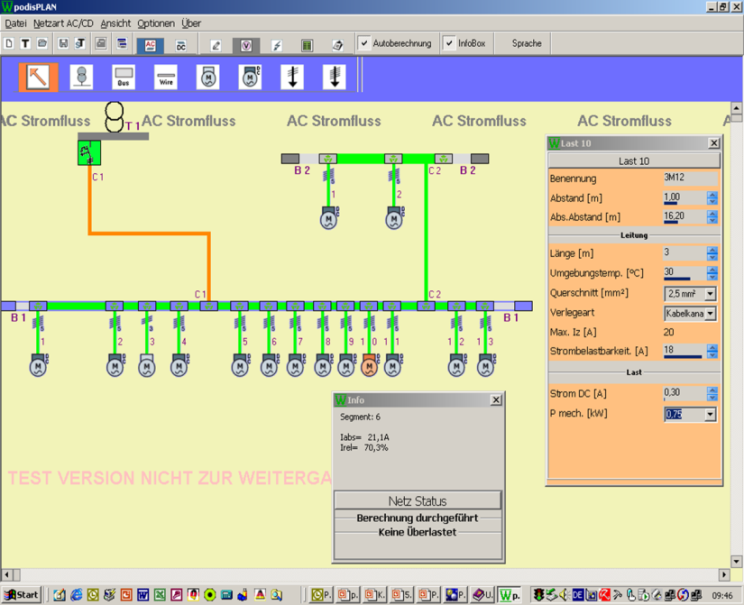Click the podisPLAN taskbar button
744x605 pixels.
click(510, 595)
